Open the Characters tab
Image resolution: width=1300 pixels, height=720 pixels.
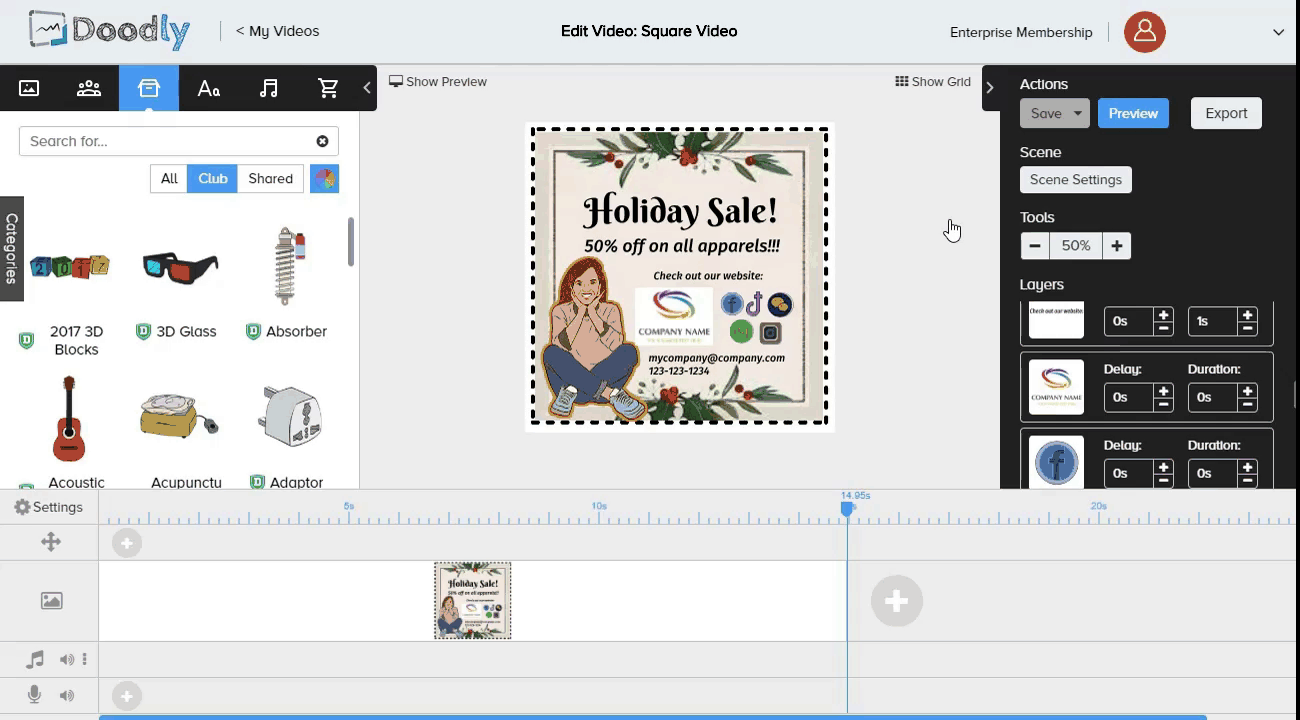coord(89,88)
